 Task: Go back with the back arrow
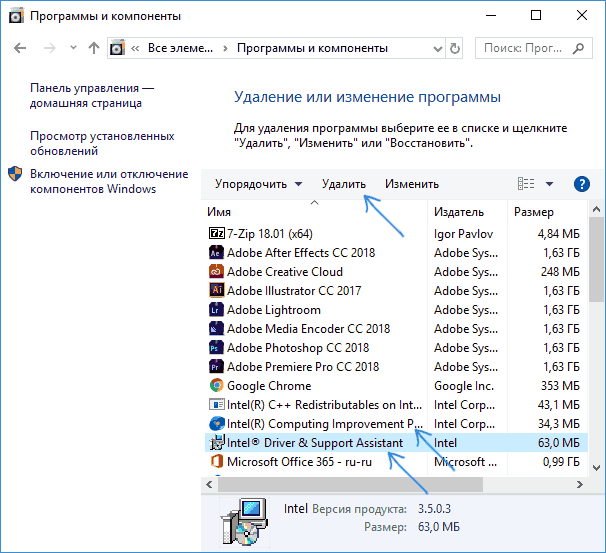tap(20, 48)
